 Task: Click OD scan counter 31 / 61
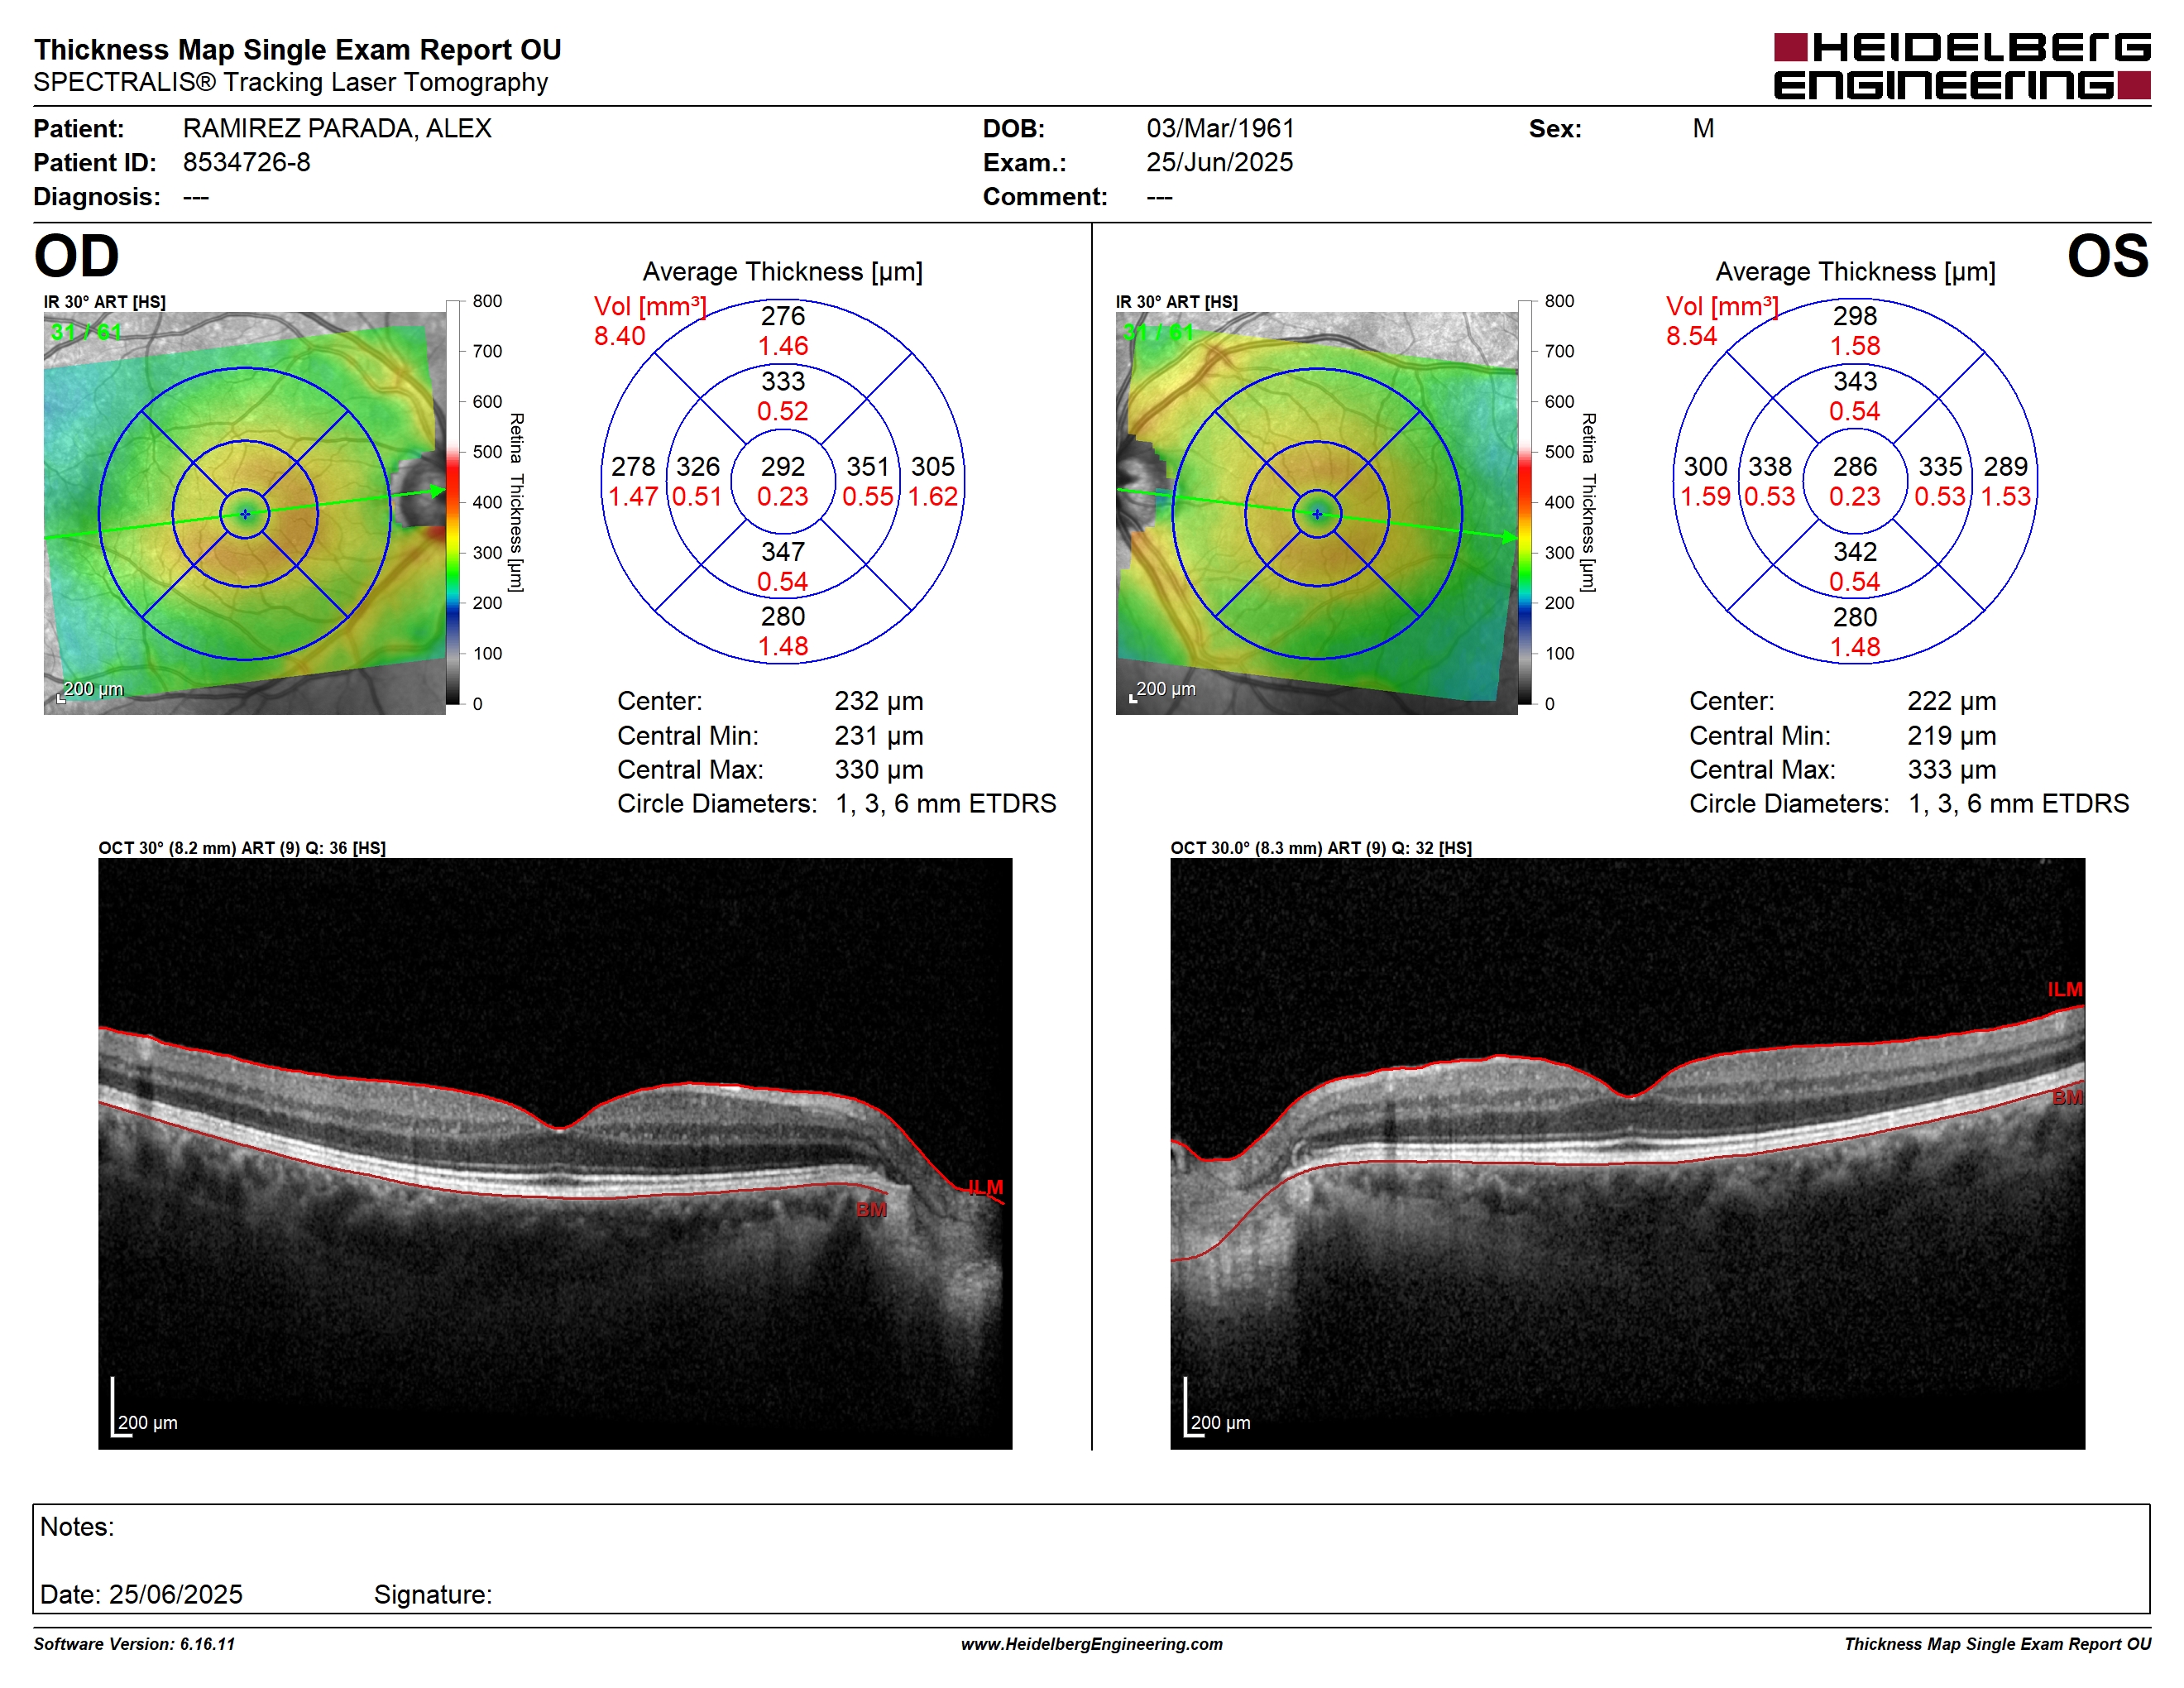click(86, 332)
